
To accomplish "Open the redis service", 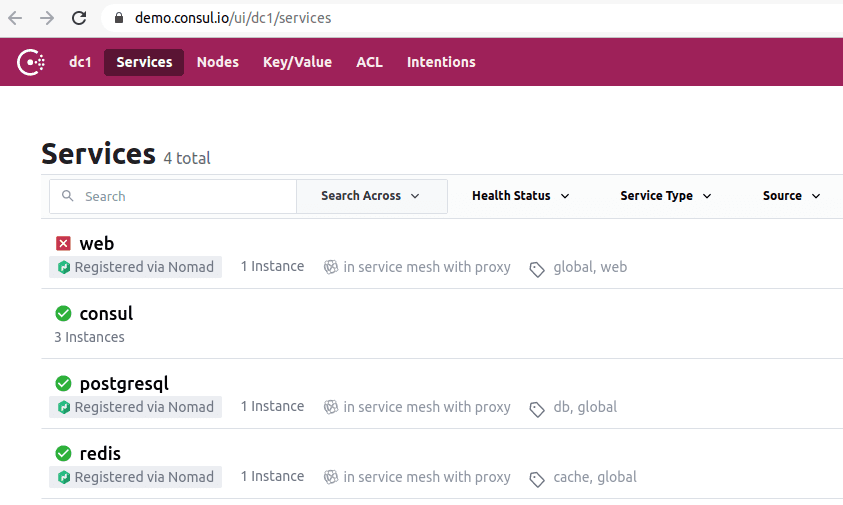I will pos(100,453).
